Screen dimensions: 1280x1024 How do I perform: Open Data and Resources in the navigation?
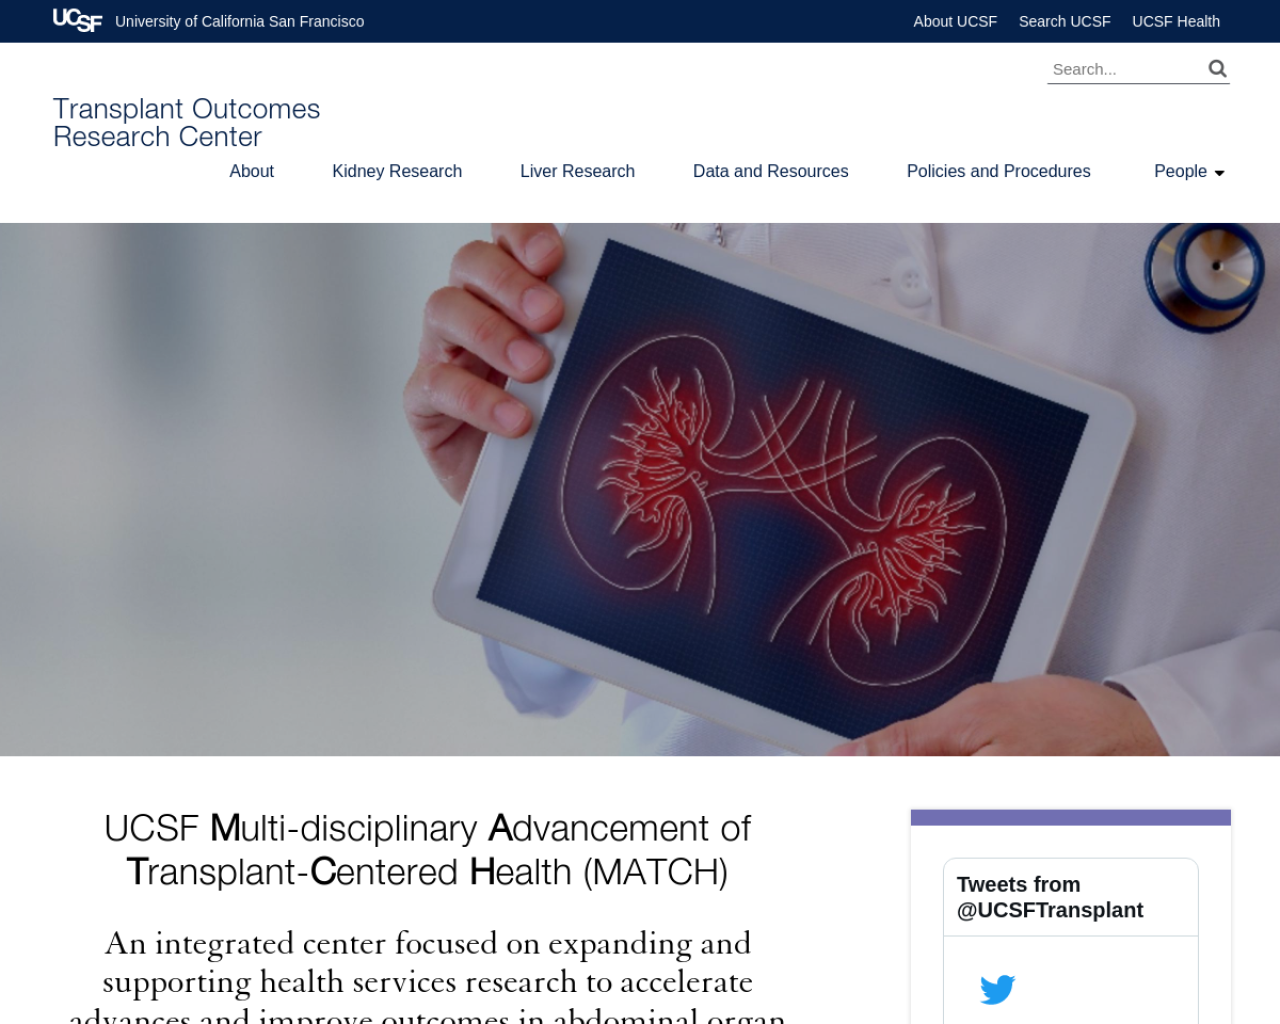(770, 171)
